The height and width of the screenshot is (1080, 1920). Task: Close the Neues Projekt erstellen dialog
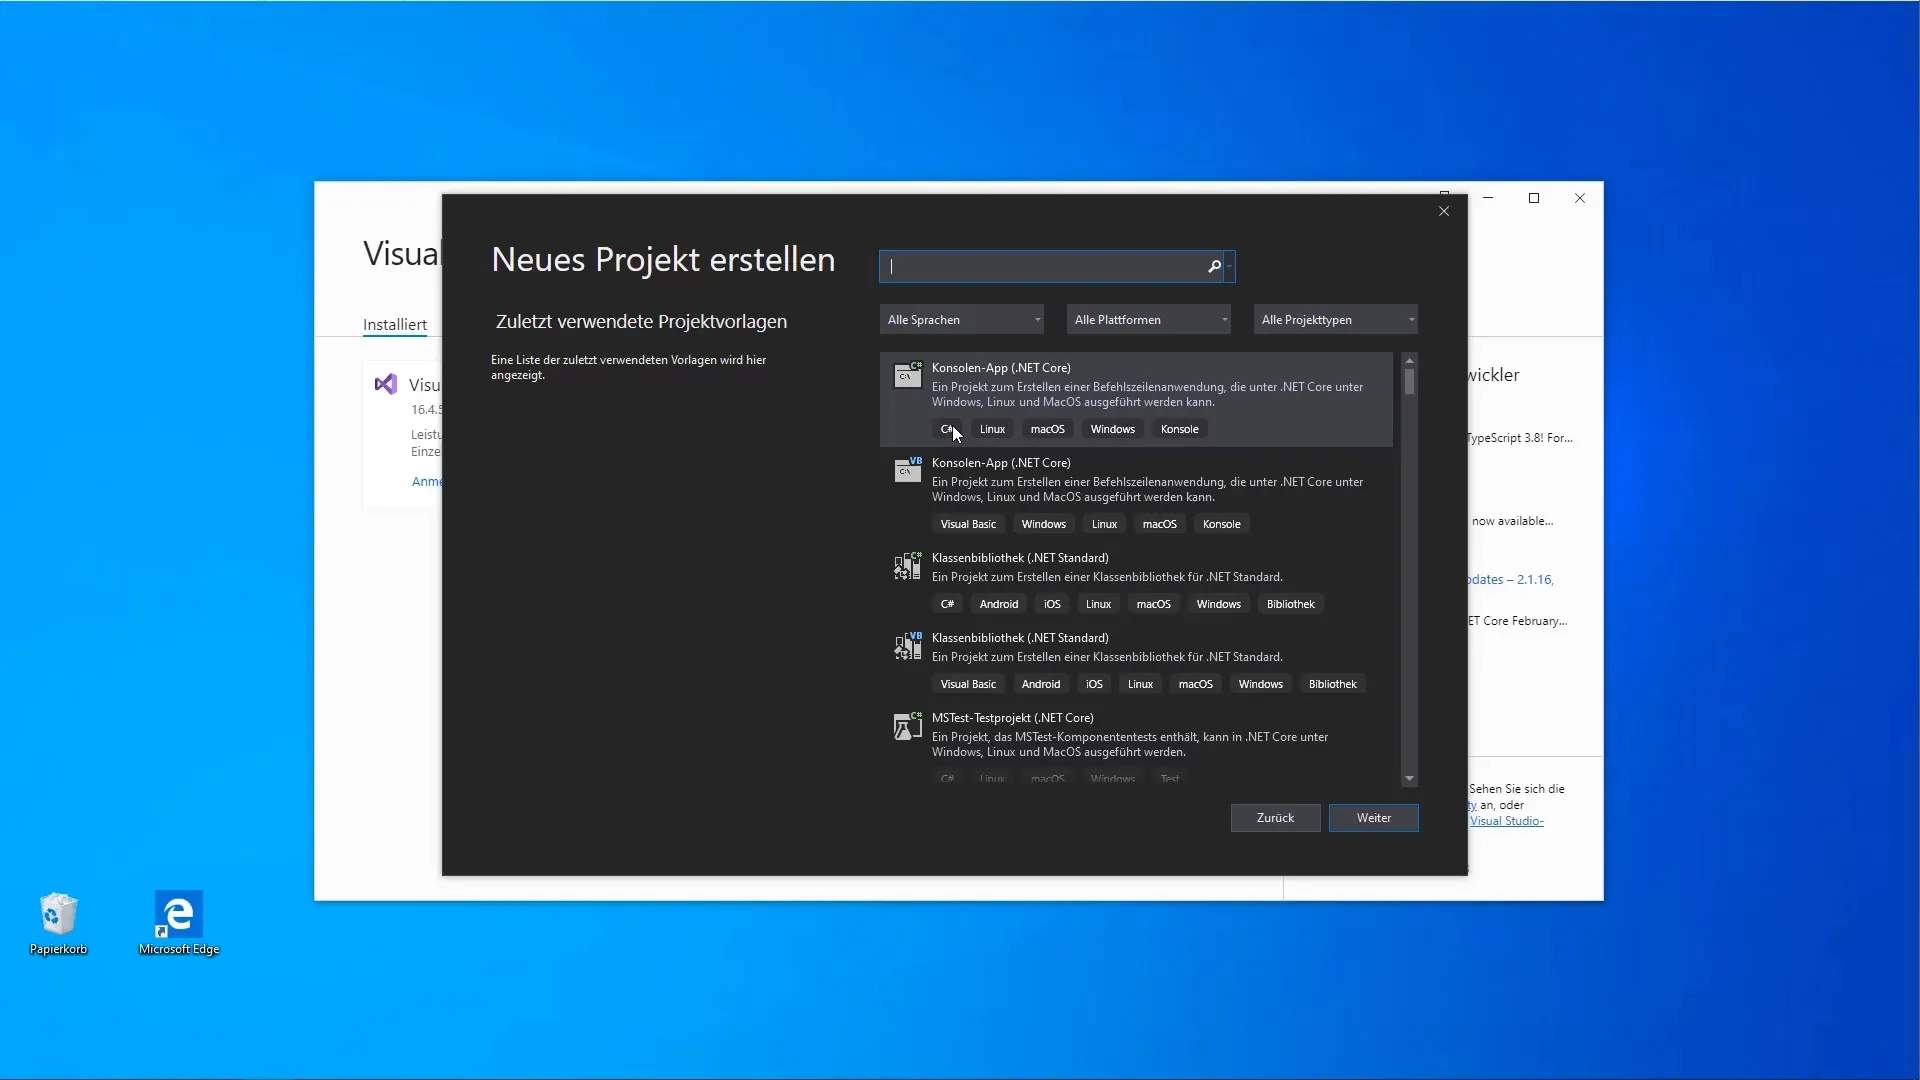[x=1444, y=211]
